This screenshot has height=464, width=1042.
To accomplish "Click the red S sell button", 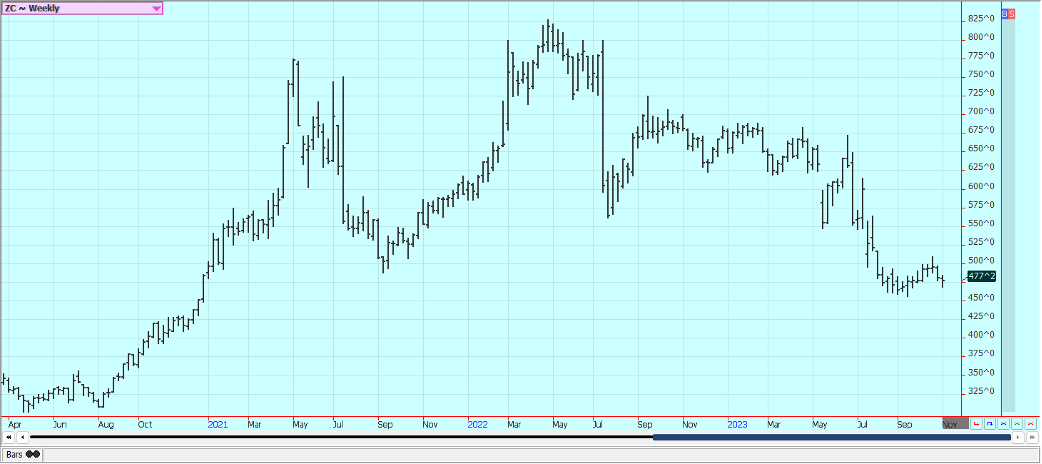I will (1012, 13).
